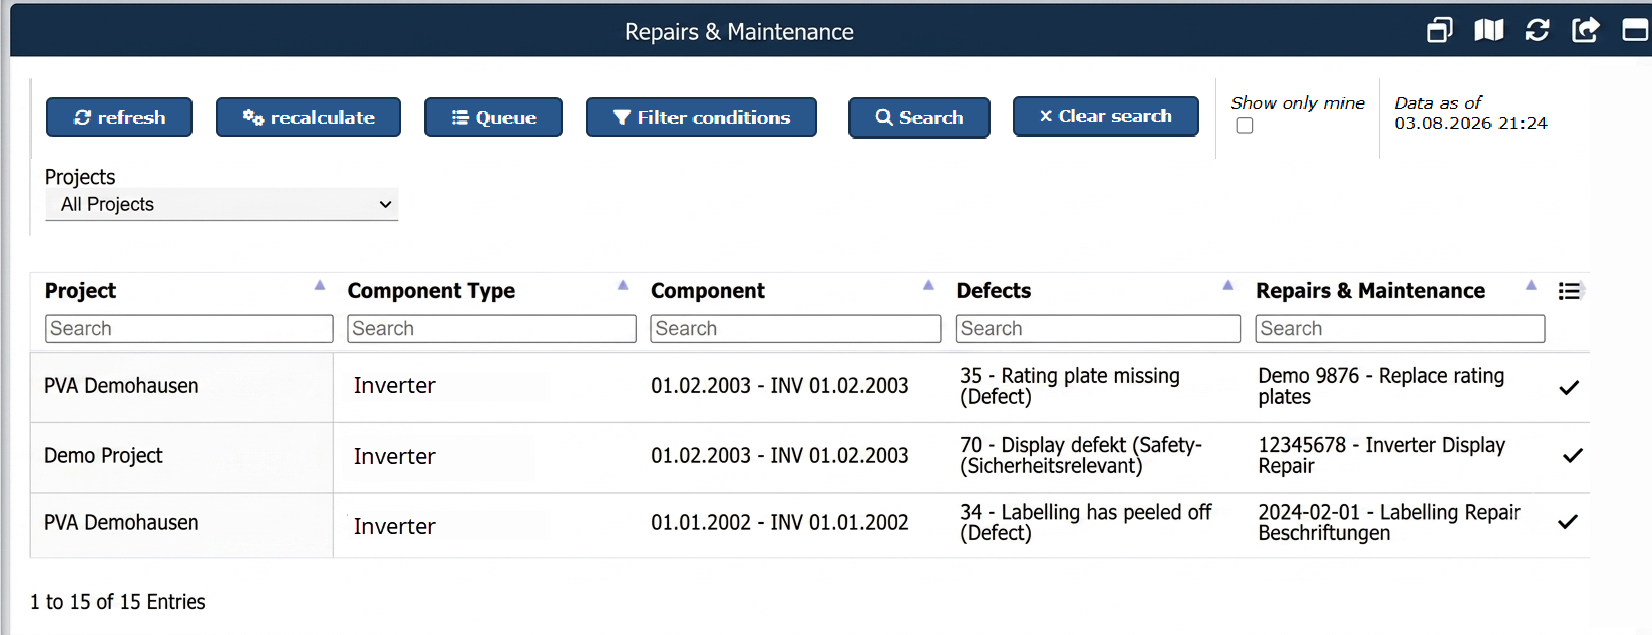1652x635 pixels.
Task: Click the recalculate button
Action: coord(308,117)
